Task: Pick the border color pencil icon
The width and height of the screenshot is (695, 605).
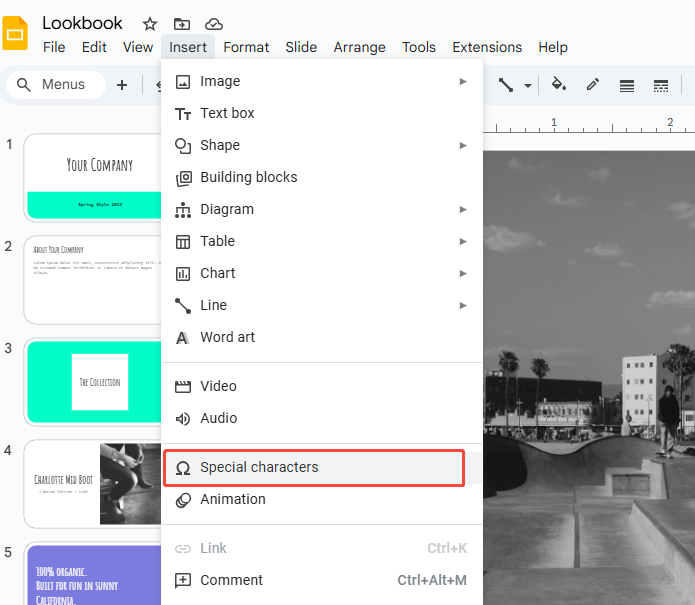Action: pyautogui.click(x=593, y=85)
